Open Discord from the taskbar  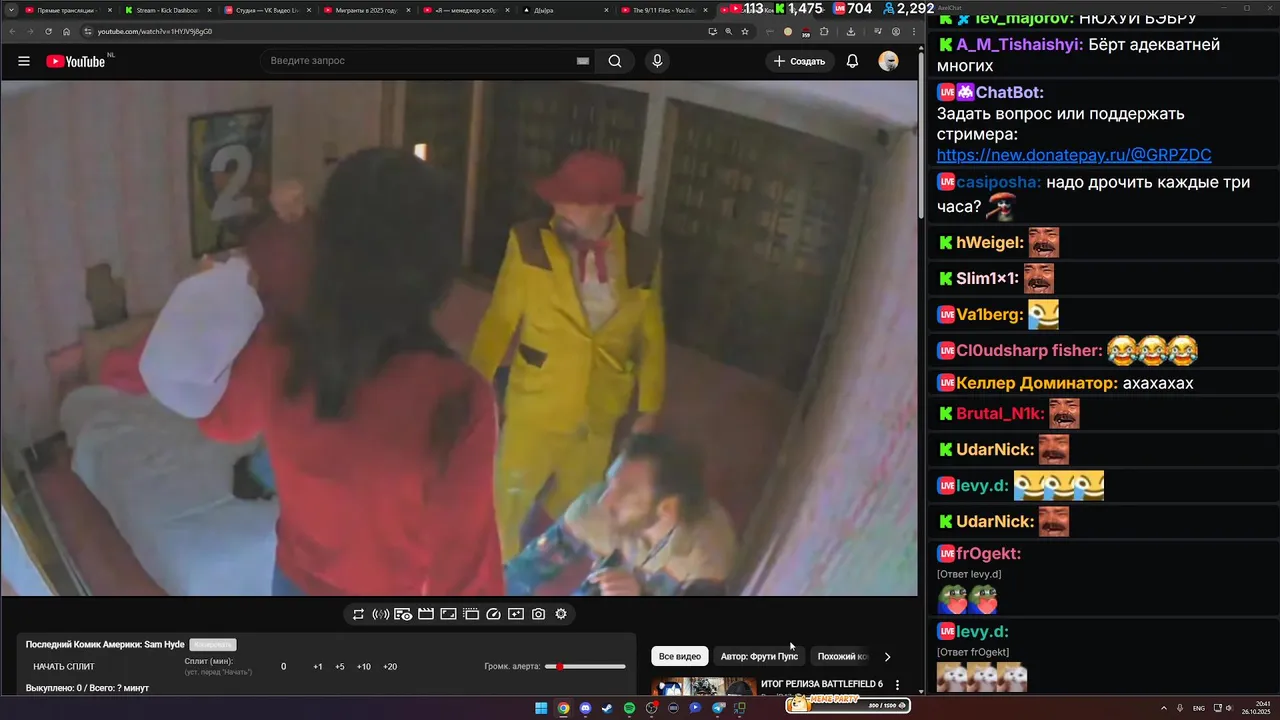[x=585, y=708]
